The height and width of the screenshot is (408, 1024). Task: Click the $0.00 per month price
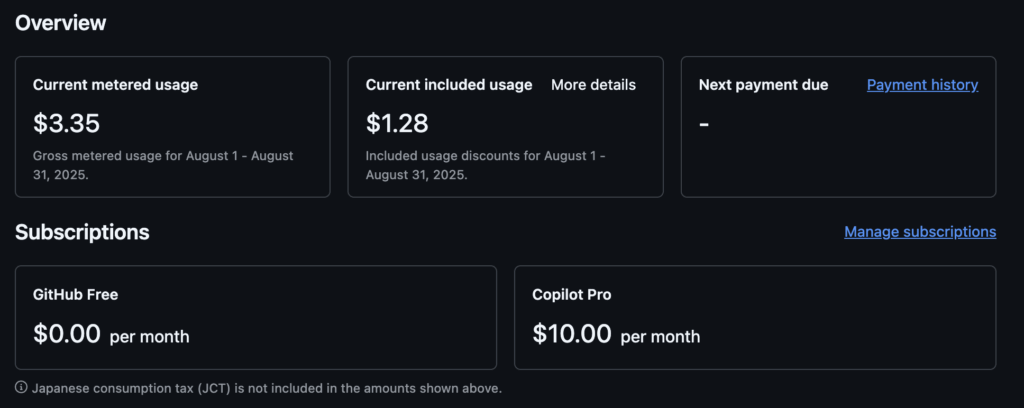coord(111,334)
